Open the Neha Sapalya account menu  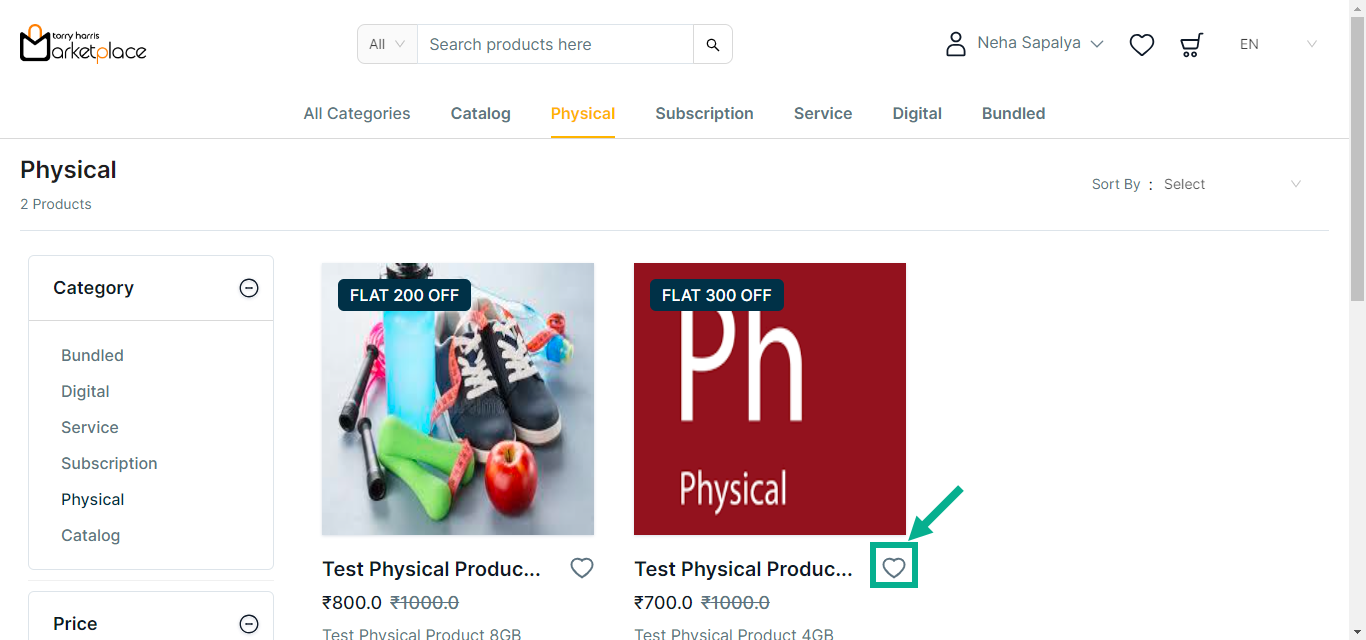click(x=1040, y=44)
